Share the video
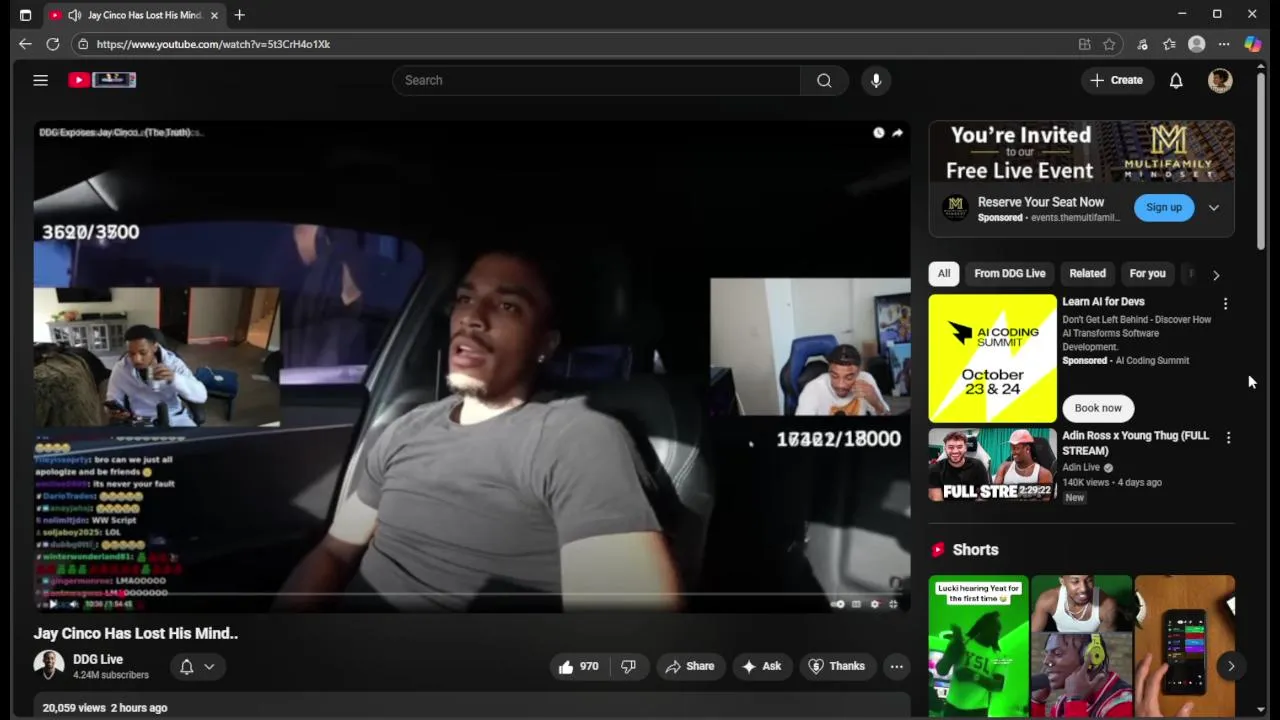The height and width of the screenshot is (720, 1280). tap(690, 666)
